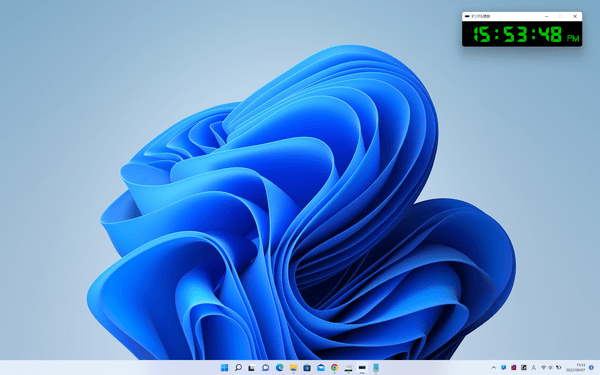This screenshot has height=375, width=600.
Task: Open the digital clock window's title bar icon menu
Action: click(x=467, y=16)
